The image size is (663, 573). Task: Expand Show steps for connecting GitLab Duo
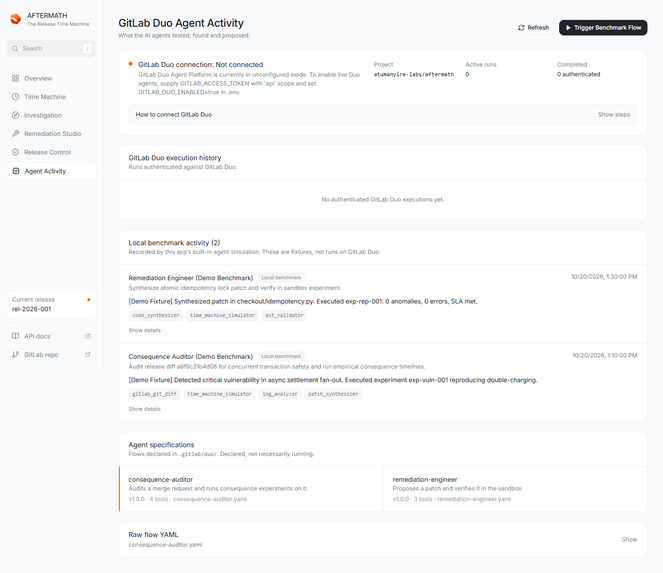(614, 115)
